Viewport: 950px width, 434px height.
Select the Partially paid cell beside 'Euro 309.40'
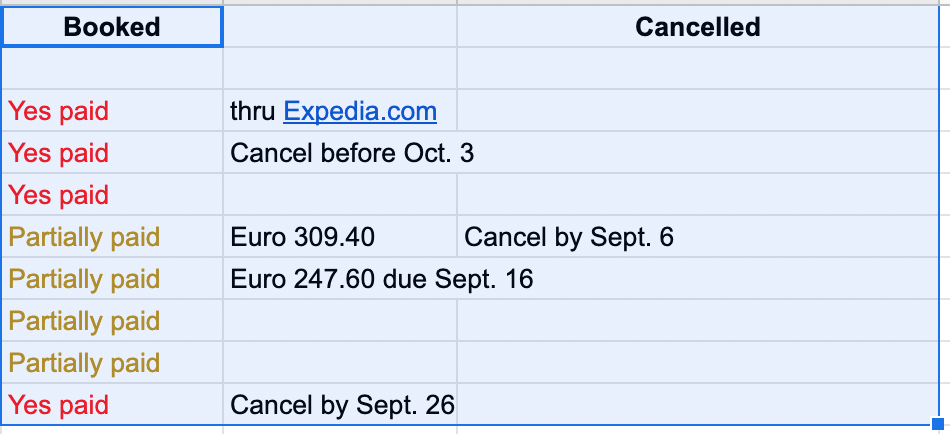112,236
